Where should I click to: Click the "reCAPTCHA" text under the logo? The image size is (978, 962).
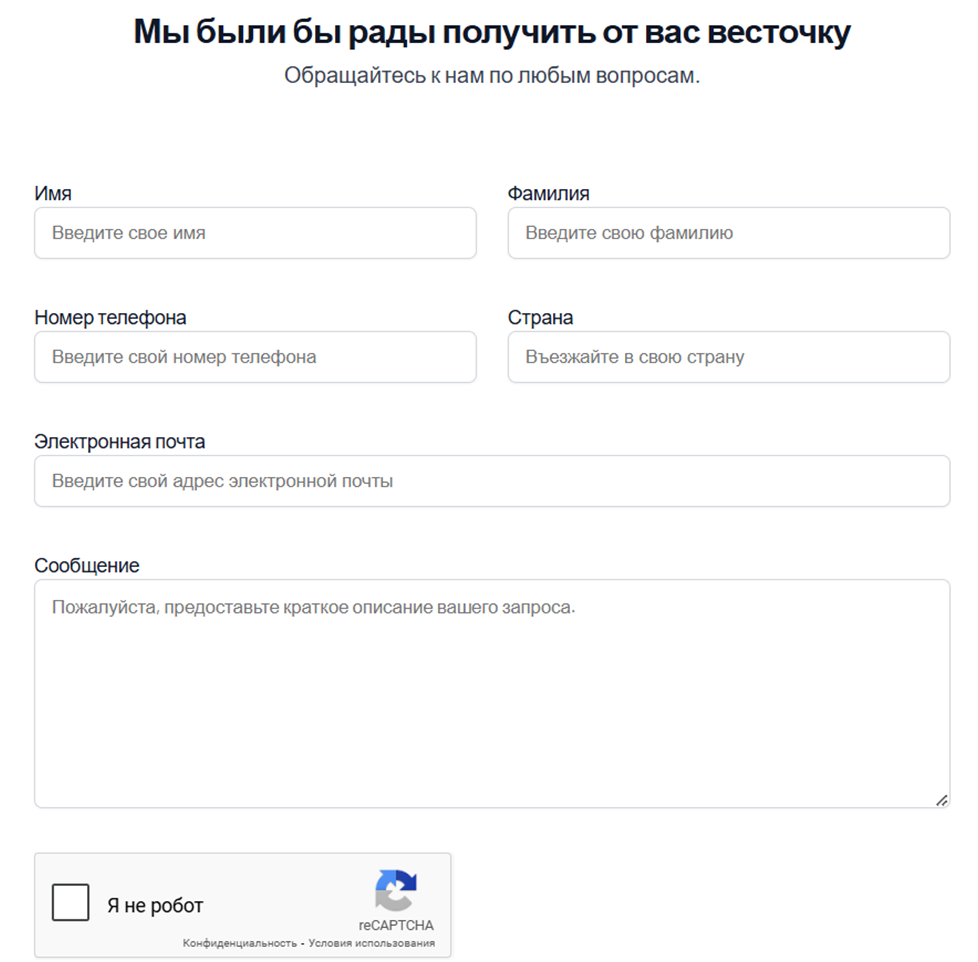click(396, 925)
